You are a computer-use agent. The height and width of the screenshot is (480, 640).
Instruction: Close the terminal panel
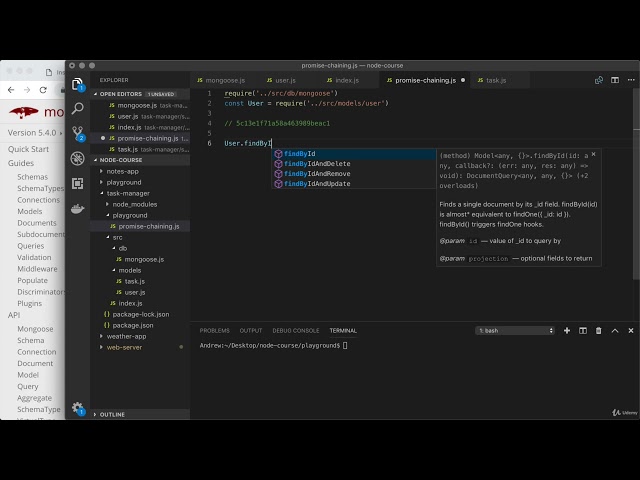coord(631,331)
